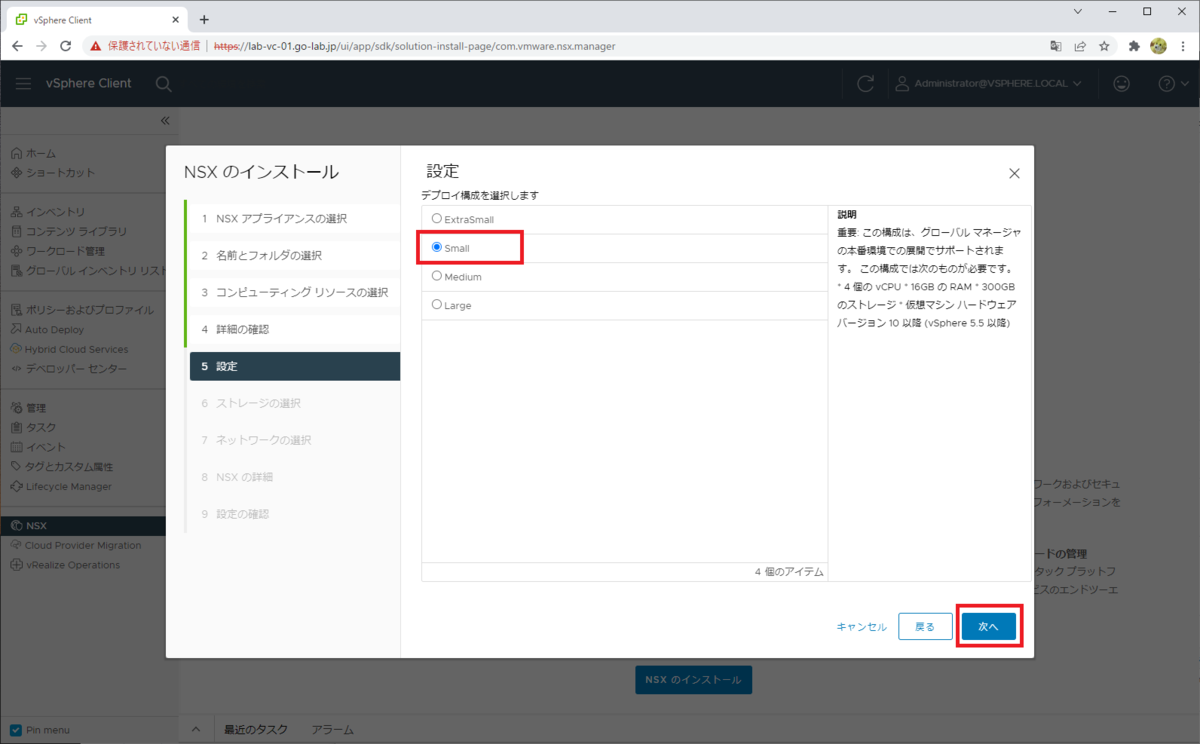Bookmark this page with star icon
The image size is (1200, 744).
pyautogui.click(x=1104, y=46)
